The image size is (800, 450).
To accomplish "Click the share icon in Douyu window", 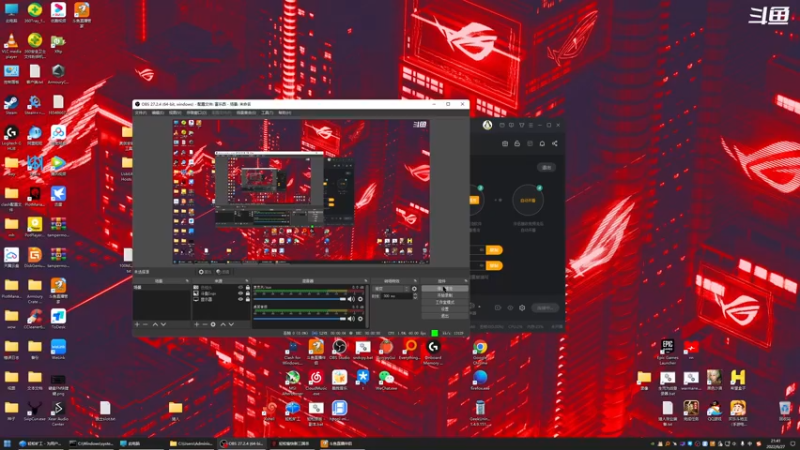I will [x=555, y=144].
